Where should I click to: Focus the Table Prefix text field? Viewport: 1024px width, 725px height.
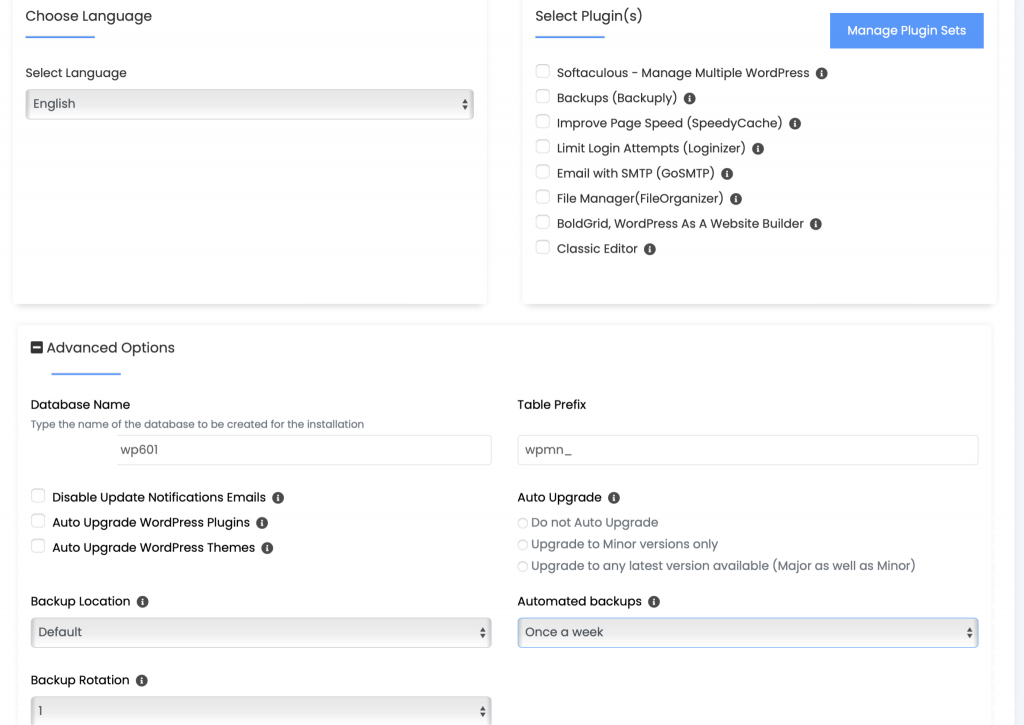coord(747,450)
